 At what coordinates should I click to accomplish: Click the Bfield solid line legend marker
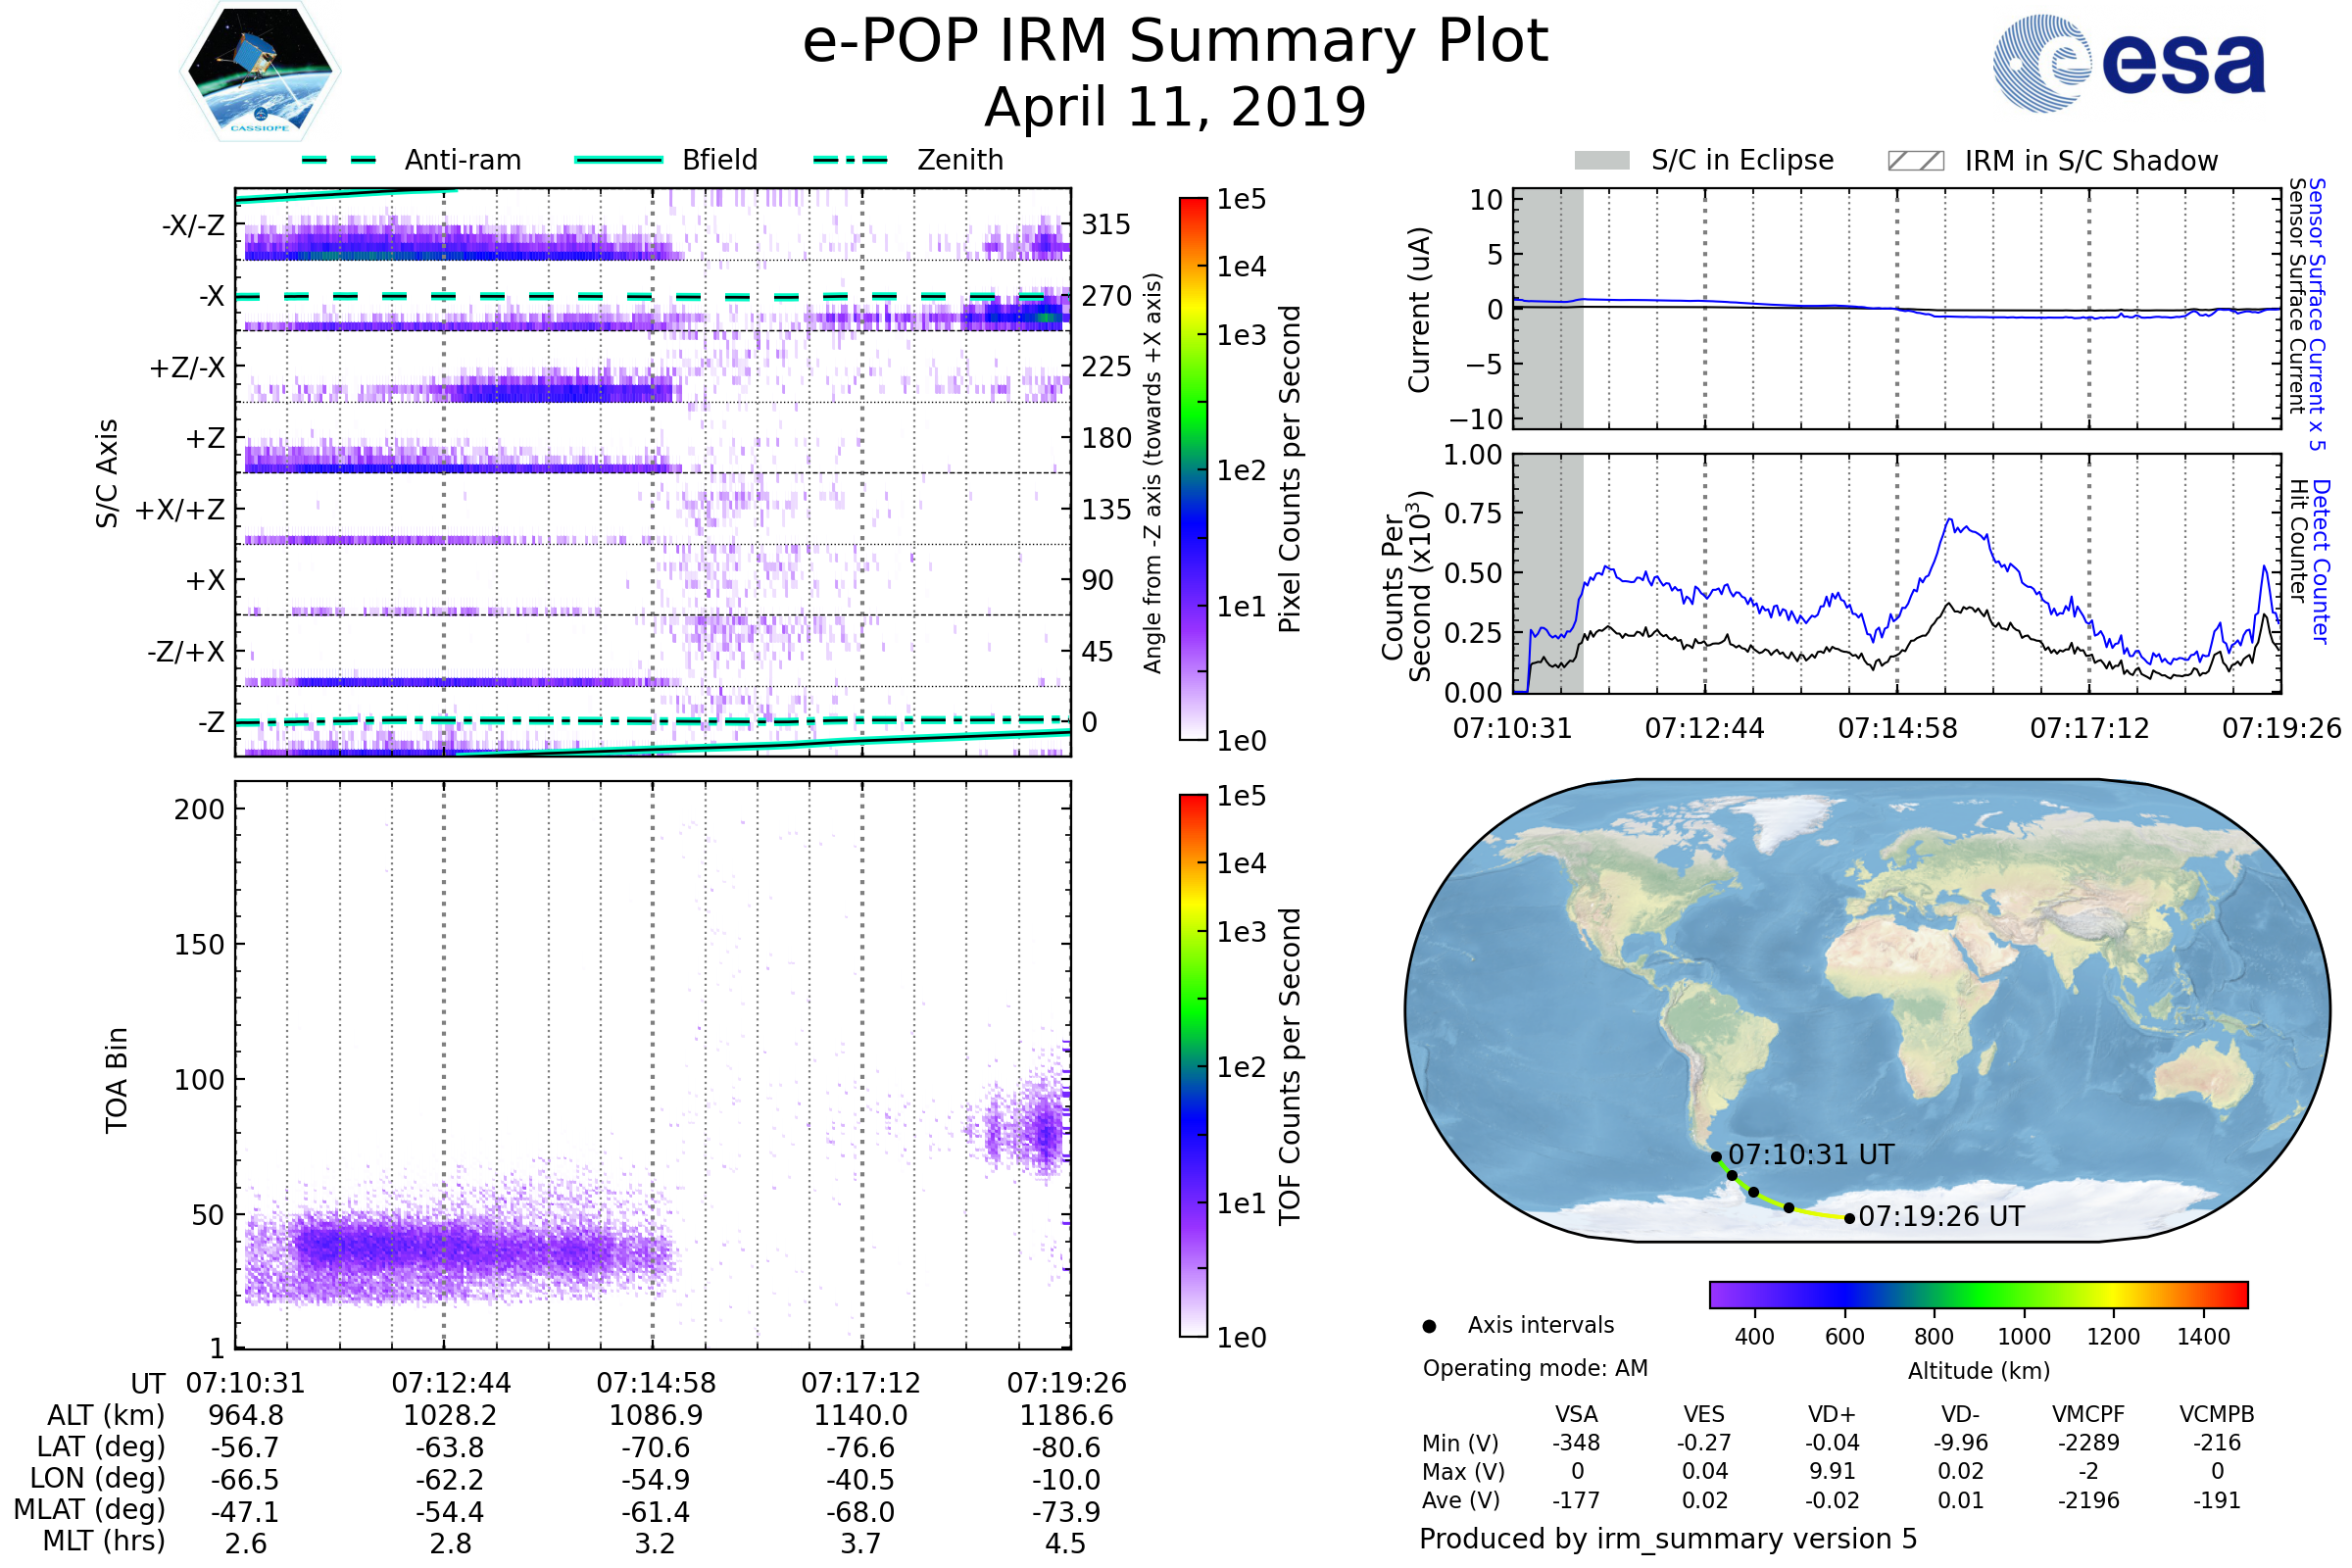click(618, 160)
